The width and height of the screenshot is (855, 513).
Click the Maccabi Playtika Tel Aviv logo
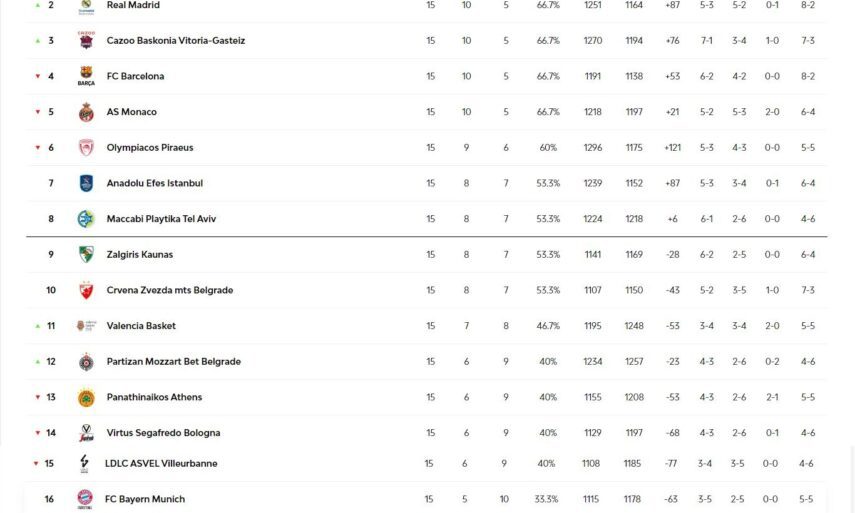(x=86, y=219)
